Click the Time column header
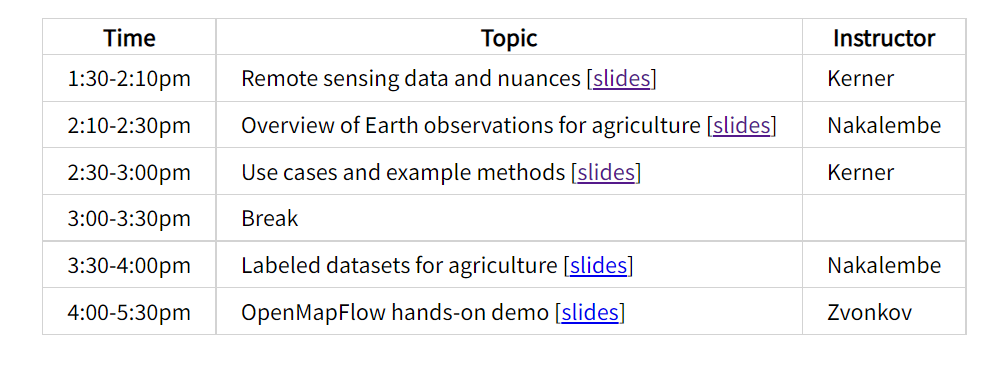Image resolution: width=999 pixels, height=368 pixels. [129, 38]
